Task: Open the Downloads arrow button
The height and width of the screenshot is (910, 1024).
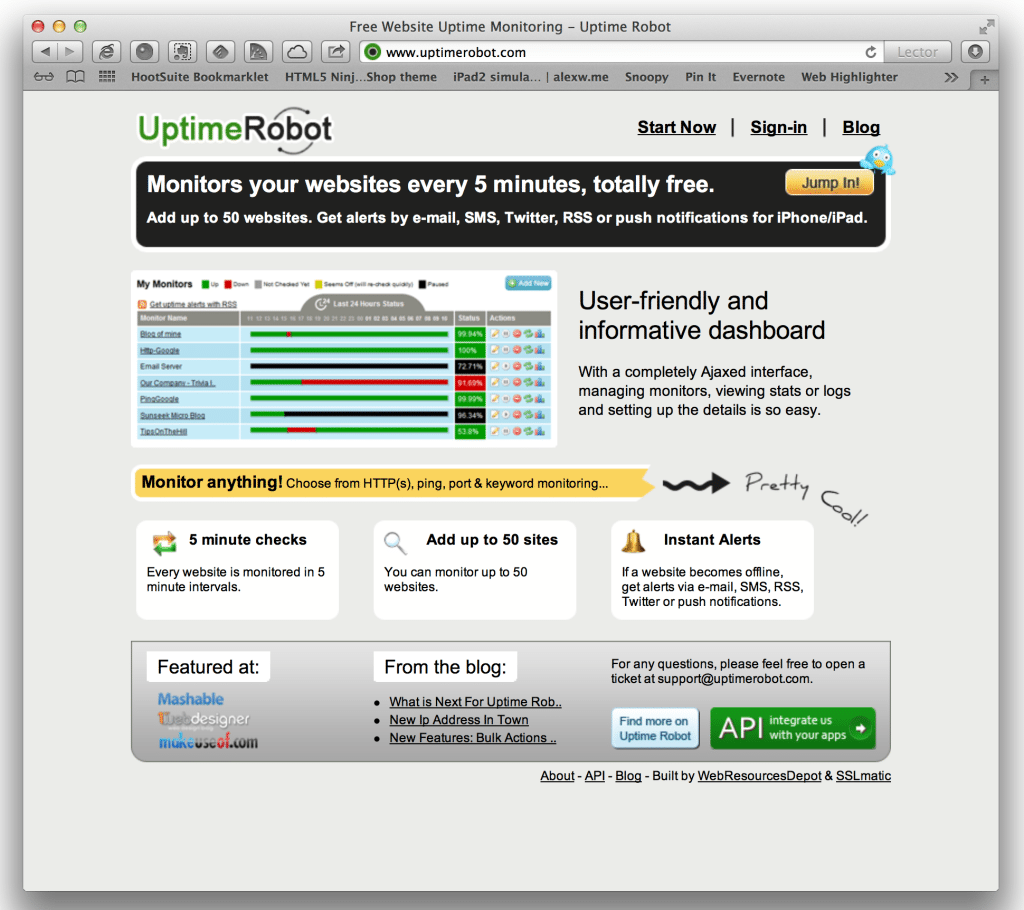Action: (x=975, y=52)
